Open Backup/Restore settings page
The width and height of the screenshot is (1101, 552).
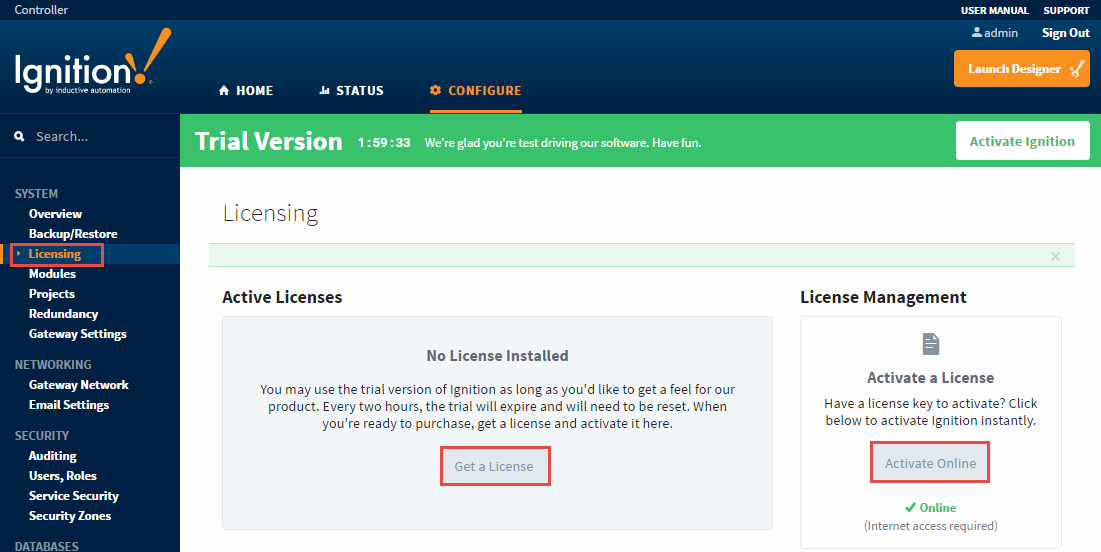pyautogui.click(x=73, y=234)
